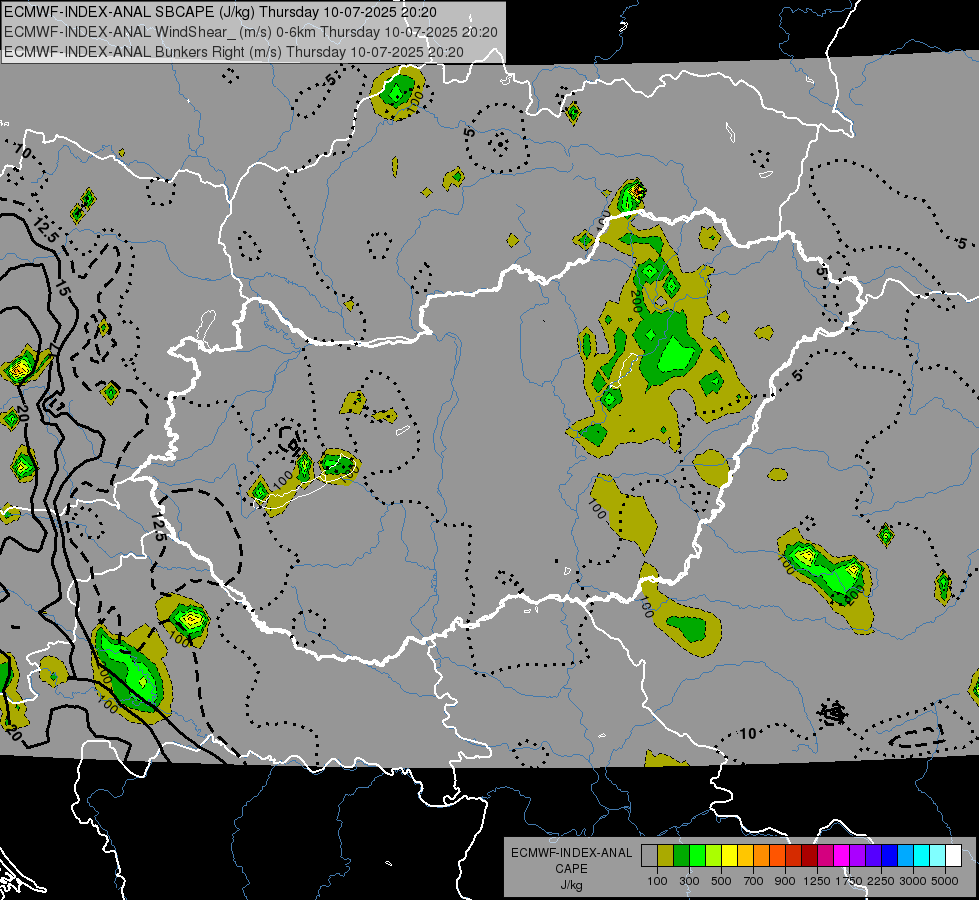Image resolution: width=979 pixels, height=900 pixels.
Task: Select the yellow-green legend swatch
Action: pos(713,856)
